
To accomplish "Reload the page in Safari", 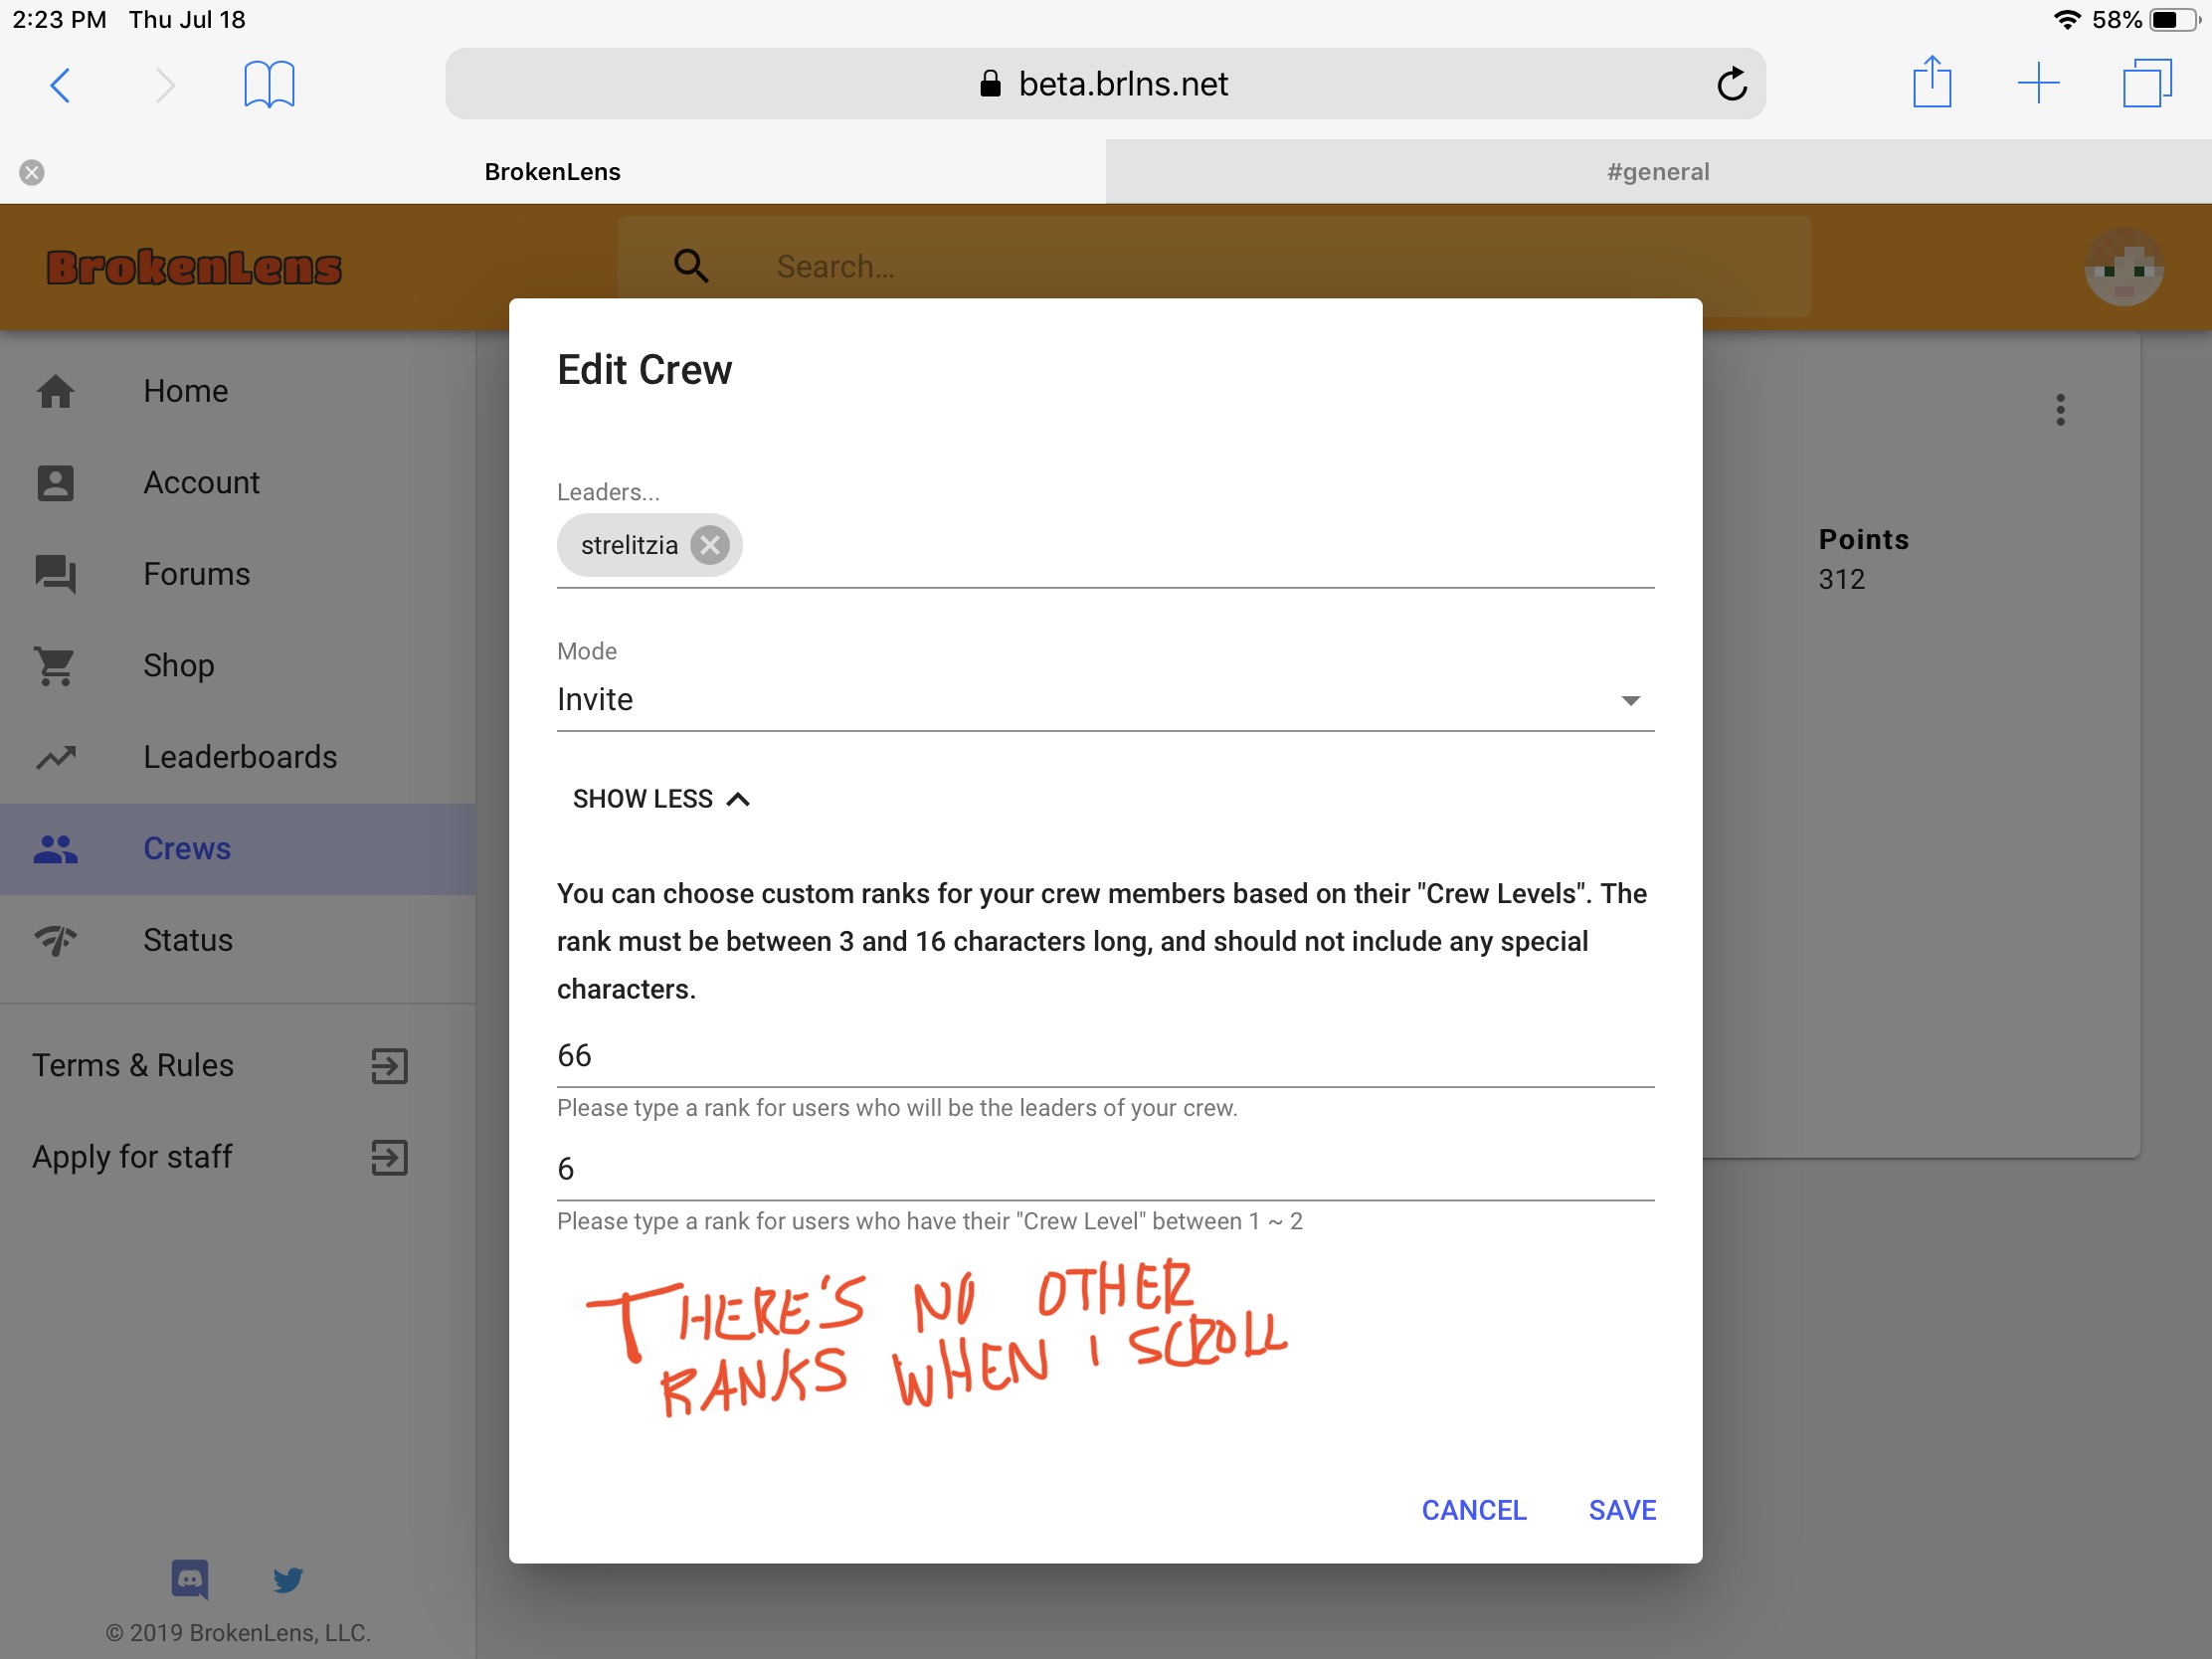I will [x=1732, y=84].
